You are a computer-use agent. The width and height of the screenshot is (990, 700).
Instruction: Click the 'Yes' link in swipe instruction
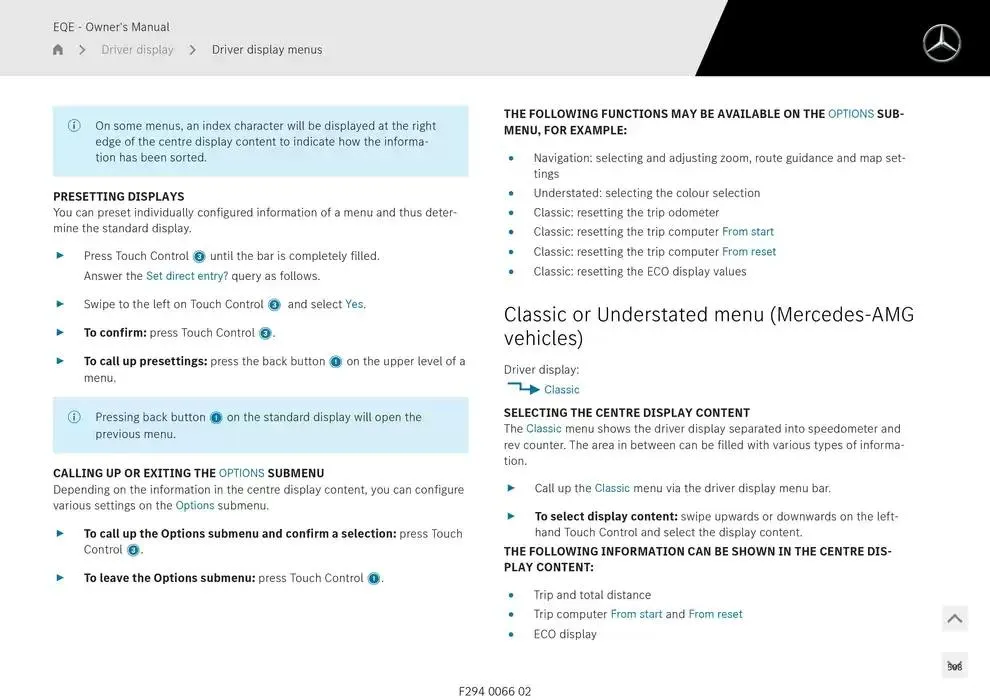click(354, 304)
